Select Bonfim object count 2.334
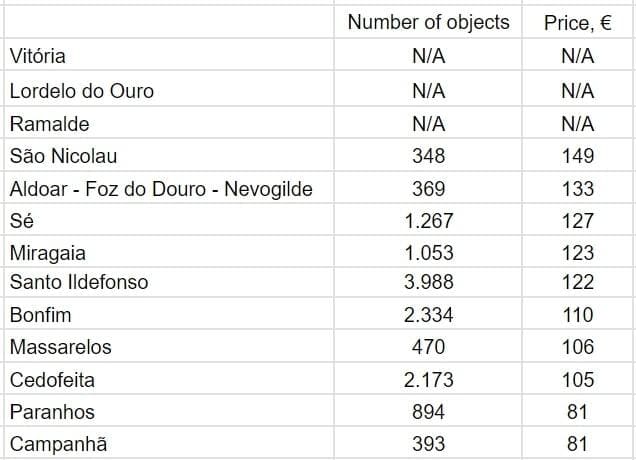The width and height of the screenshot is (636, 460). pyautogui.click(x=428, y=315)
